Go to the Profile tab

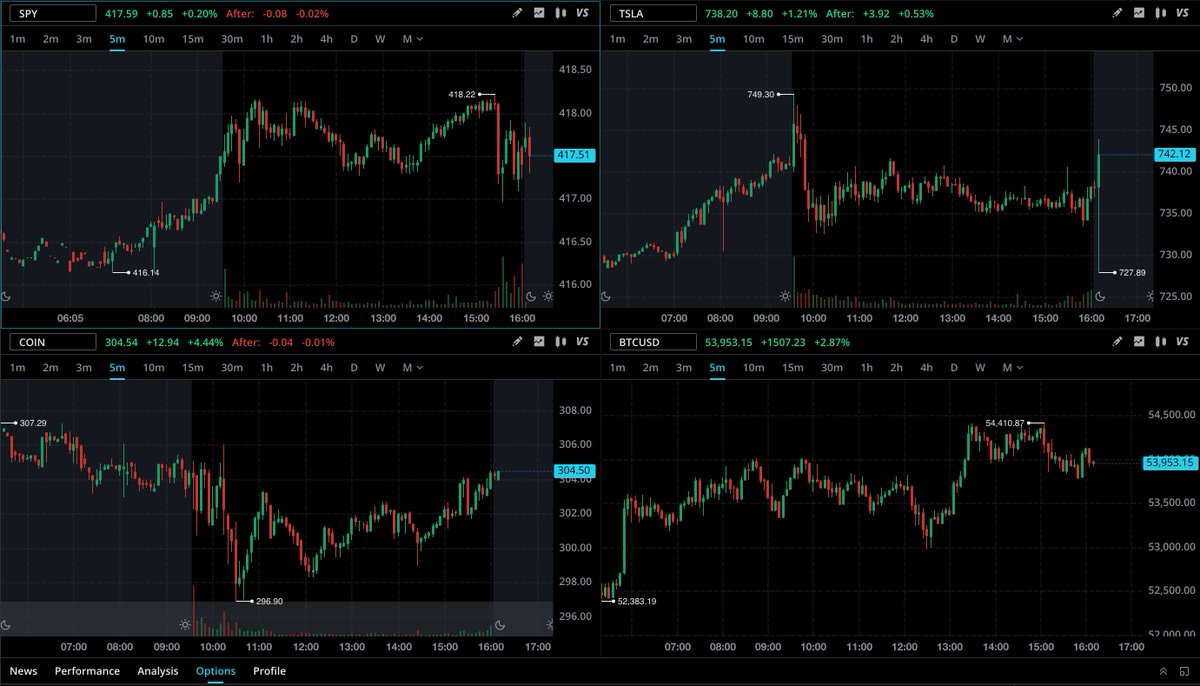tap(269, 671)
